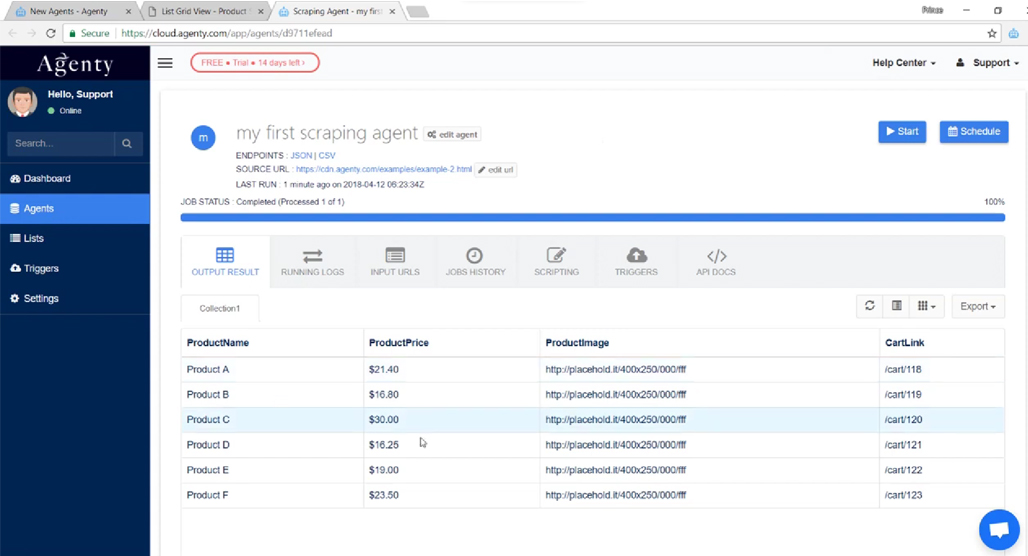
Task: Open Triggers in the sidebar
Action: [75, 269]
